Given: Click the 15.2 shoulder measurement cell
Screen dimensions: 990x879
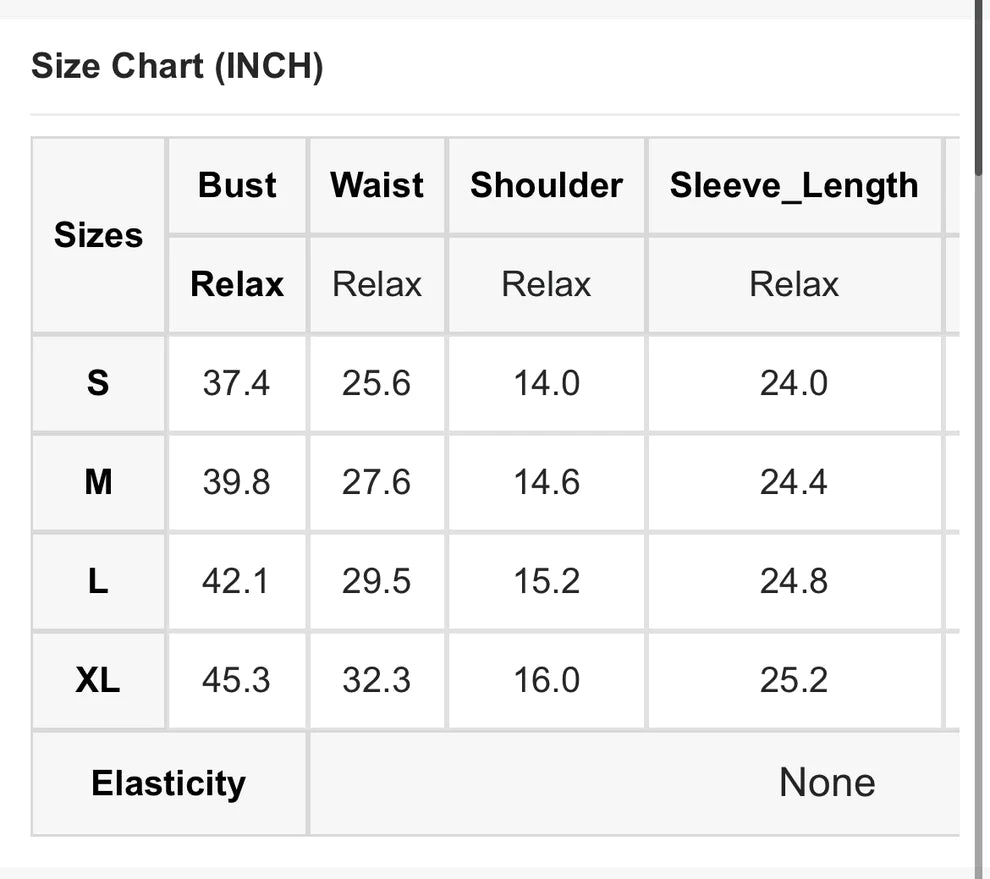Looking at the screenshot, I should 546,581.
